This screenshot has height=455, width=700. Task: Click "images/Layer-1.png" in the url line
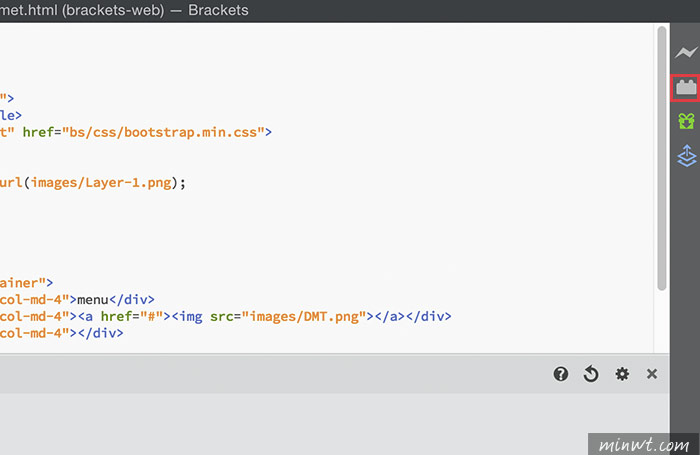pos(101,183)
